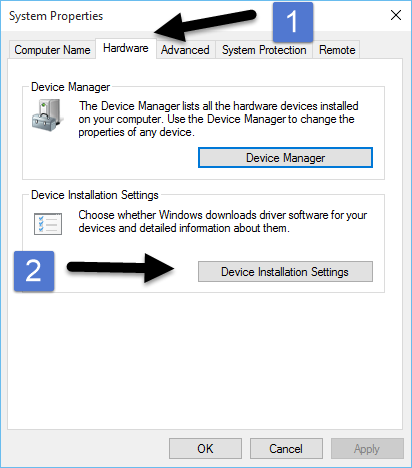412x468 pixels.
Task: Open Device Installation Settings button
Action: (285, 272)
